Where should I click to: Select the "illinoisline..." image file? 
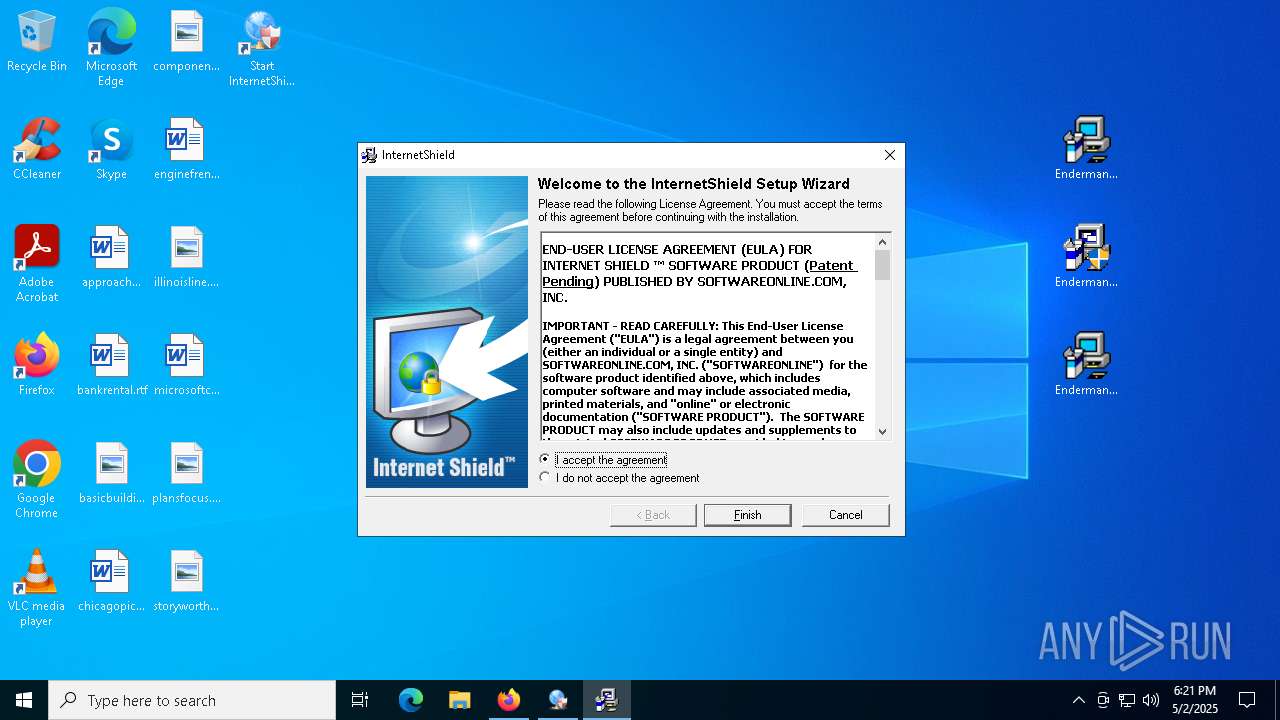pyautogui.click(x=186, y=258)
